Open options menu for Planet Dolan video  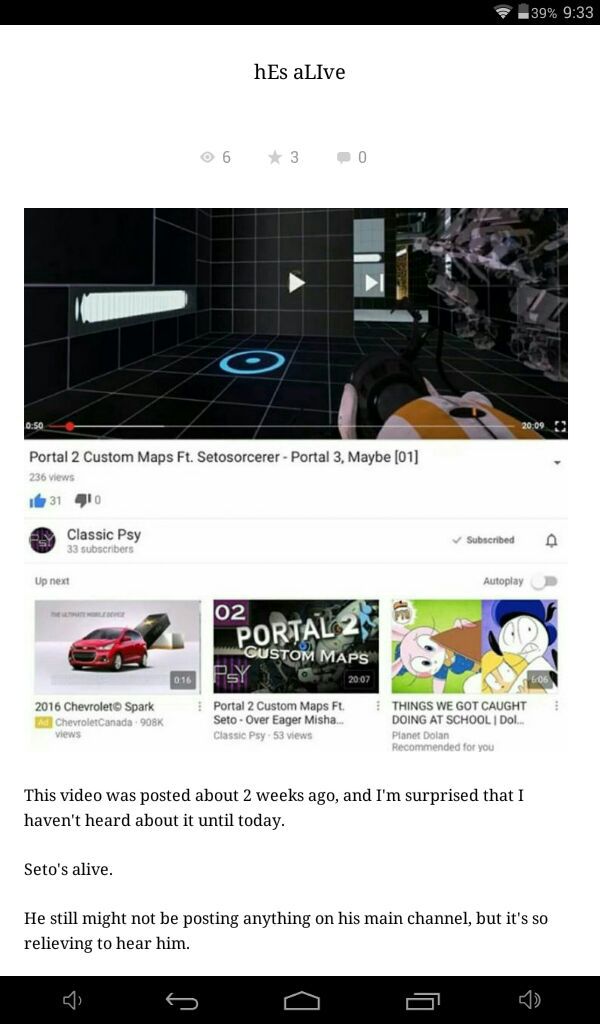pyautogui.click(x=556, y=706)
